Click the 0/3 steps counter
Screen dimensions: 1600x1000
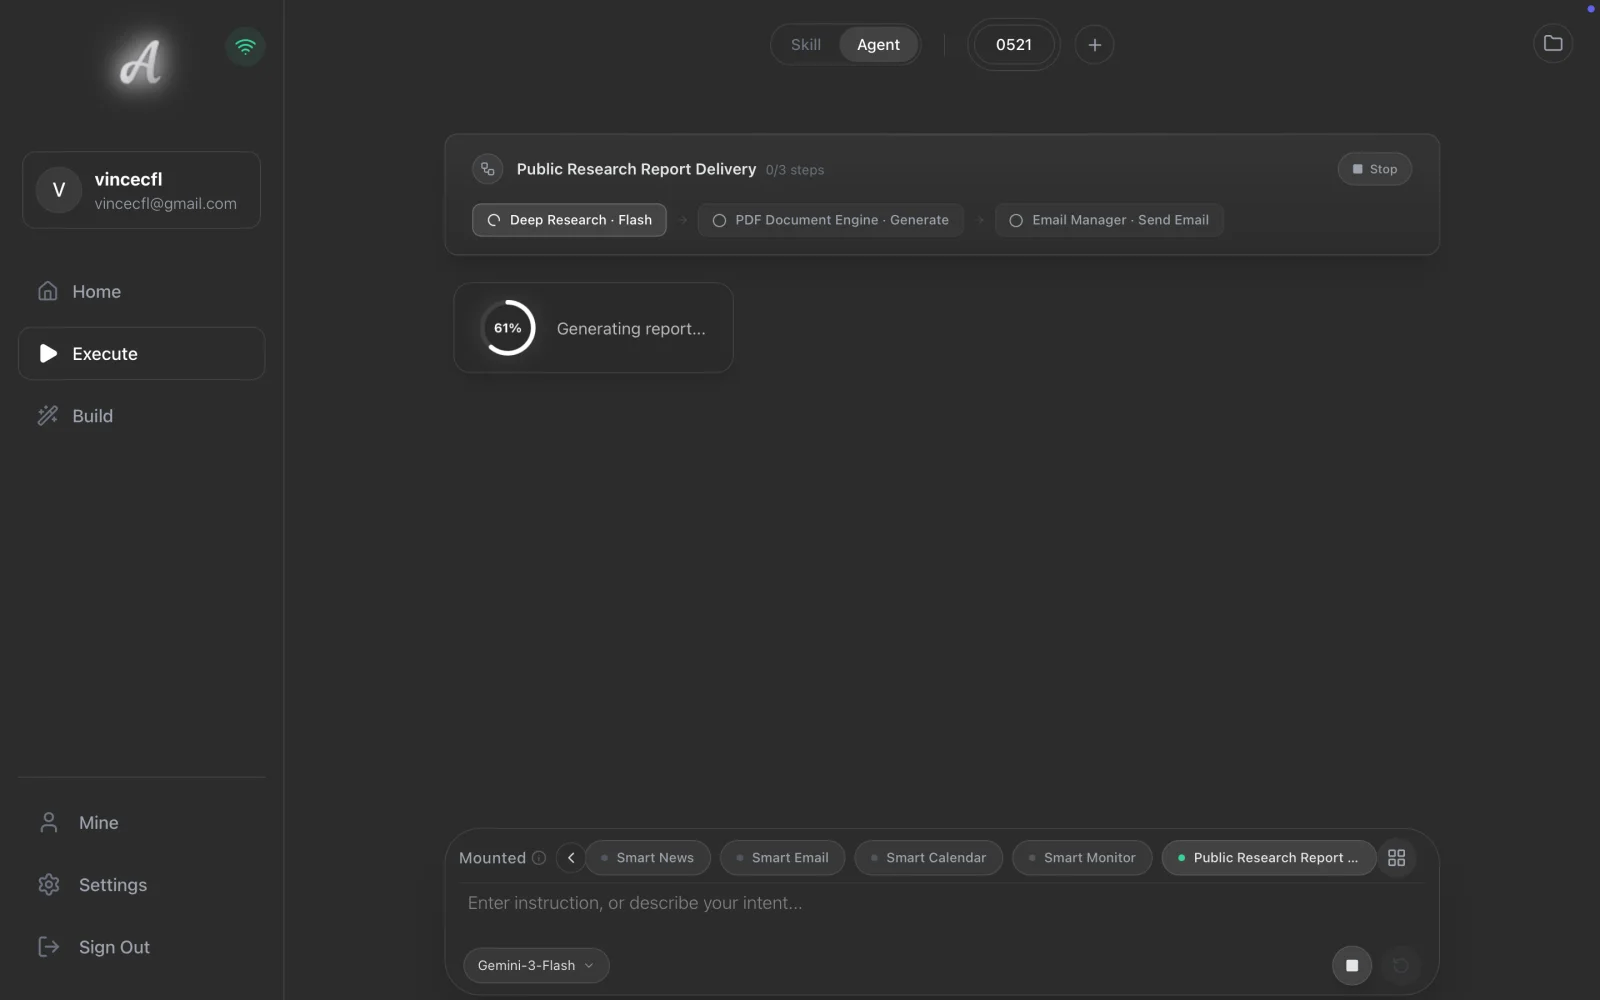[795, 170]
